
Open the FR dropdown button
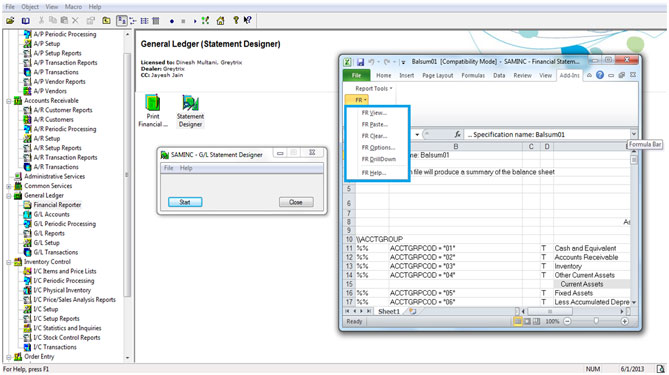358,100
